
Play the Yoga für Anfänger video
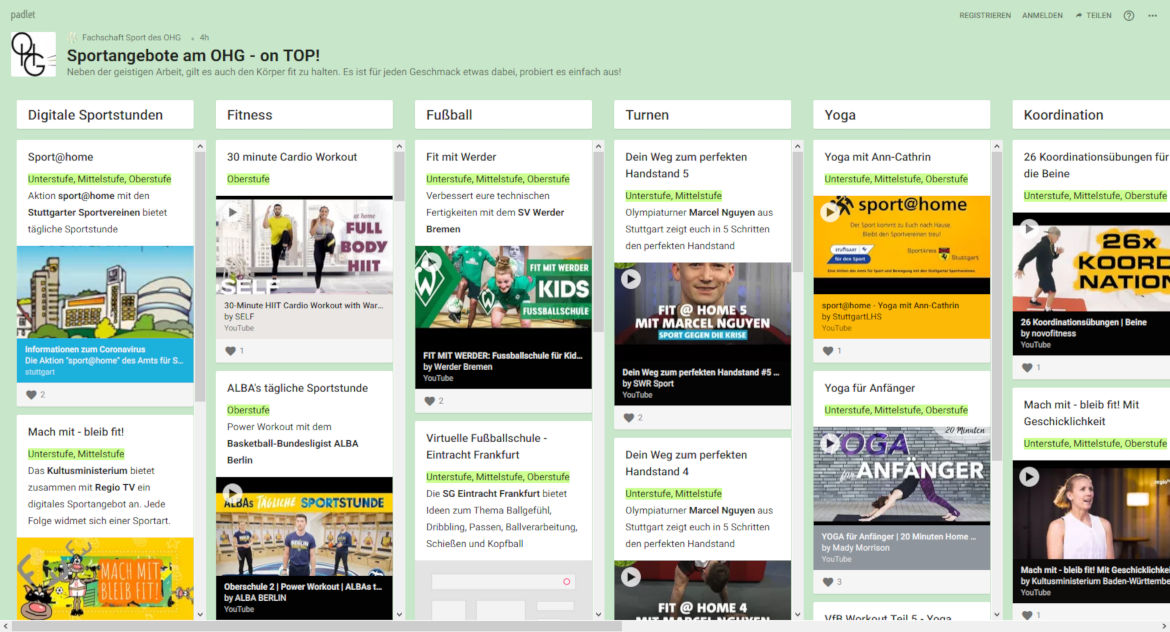830,444
